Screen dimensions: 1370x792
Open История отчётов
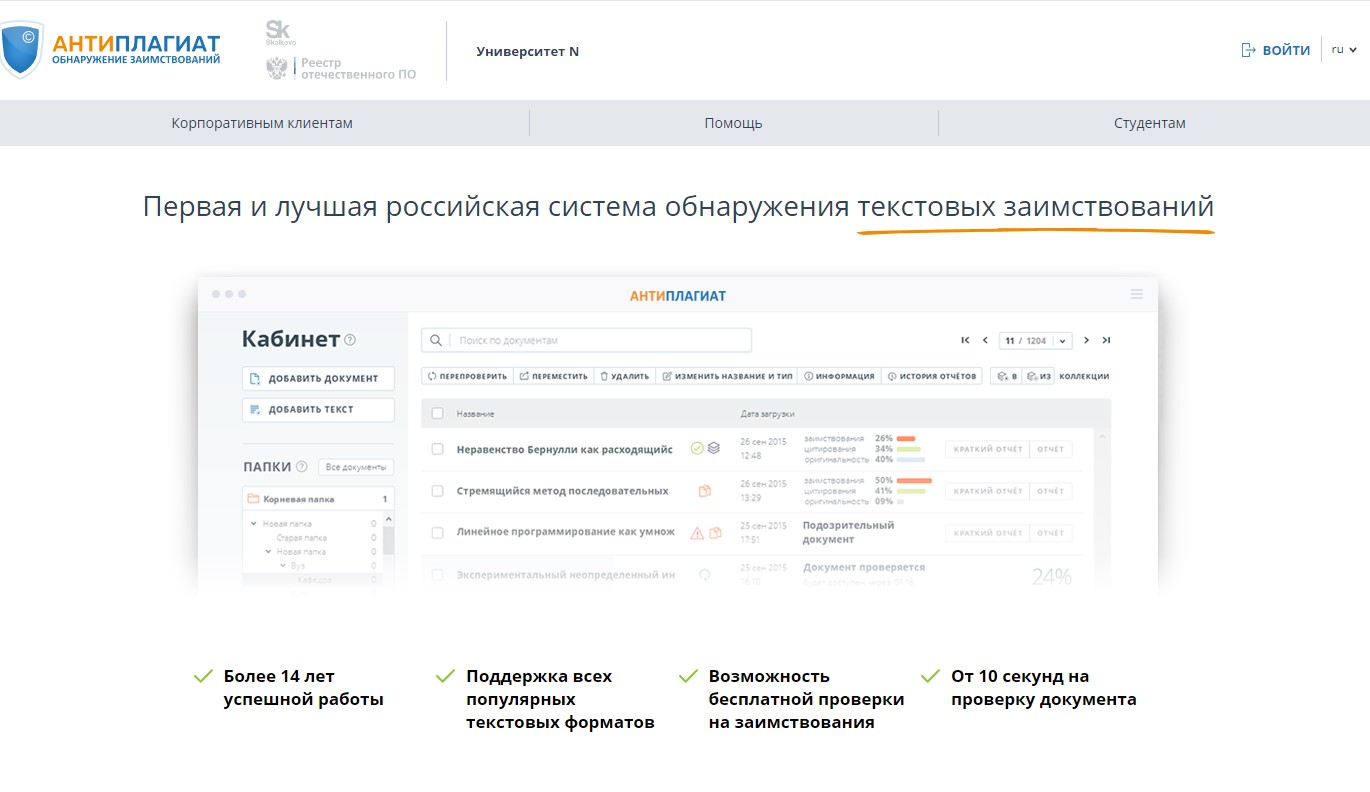coord(932,376)
